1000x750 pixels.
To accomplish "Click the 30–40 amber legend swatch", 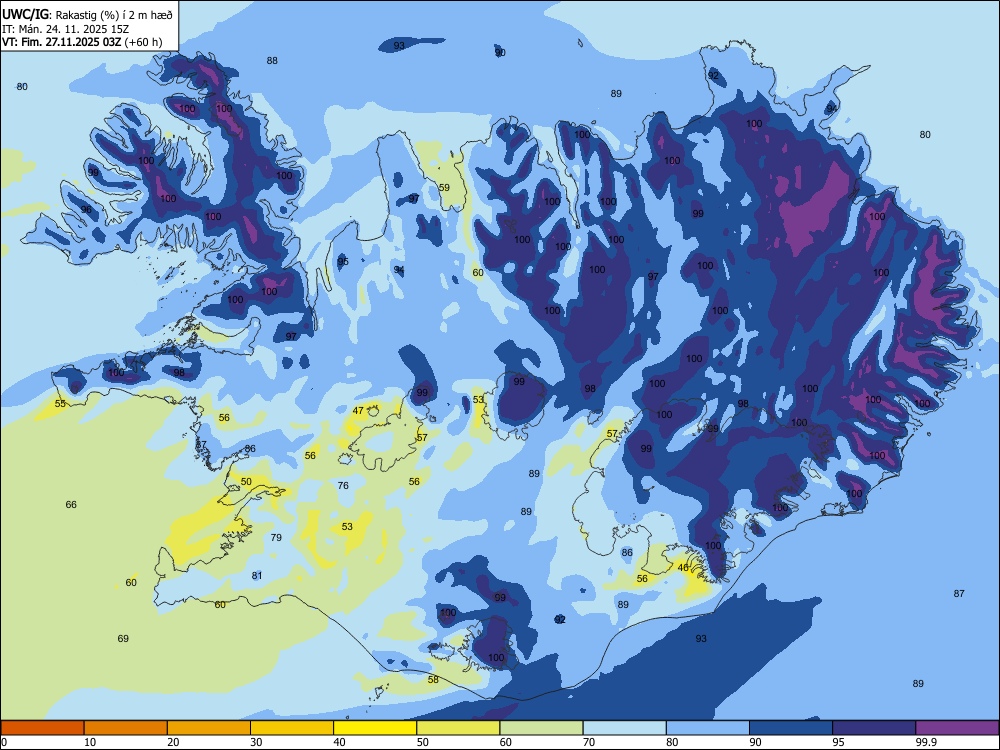I will click(292, 728).
